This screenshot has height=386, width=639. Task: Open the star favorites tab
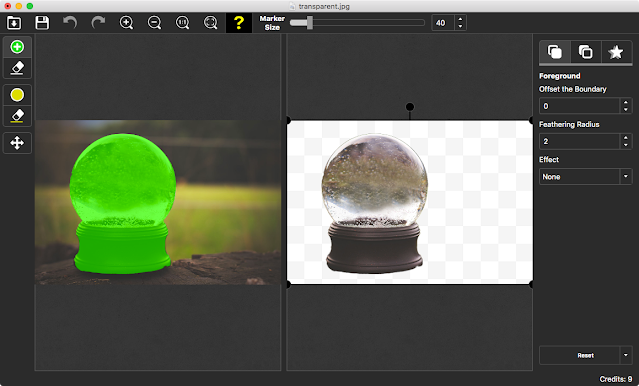pos(616,52)
